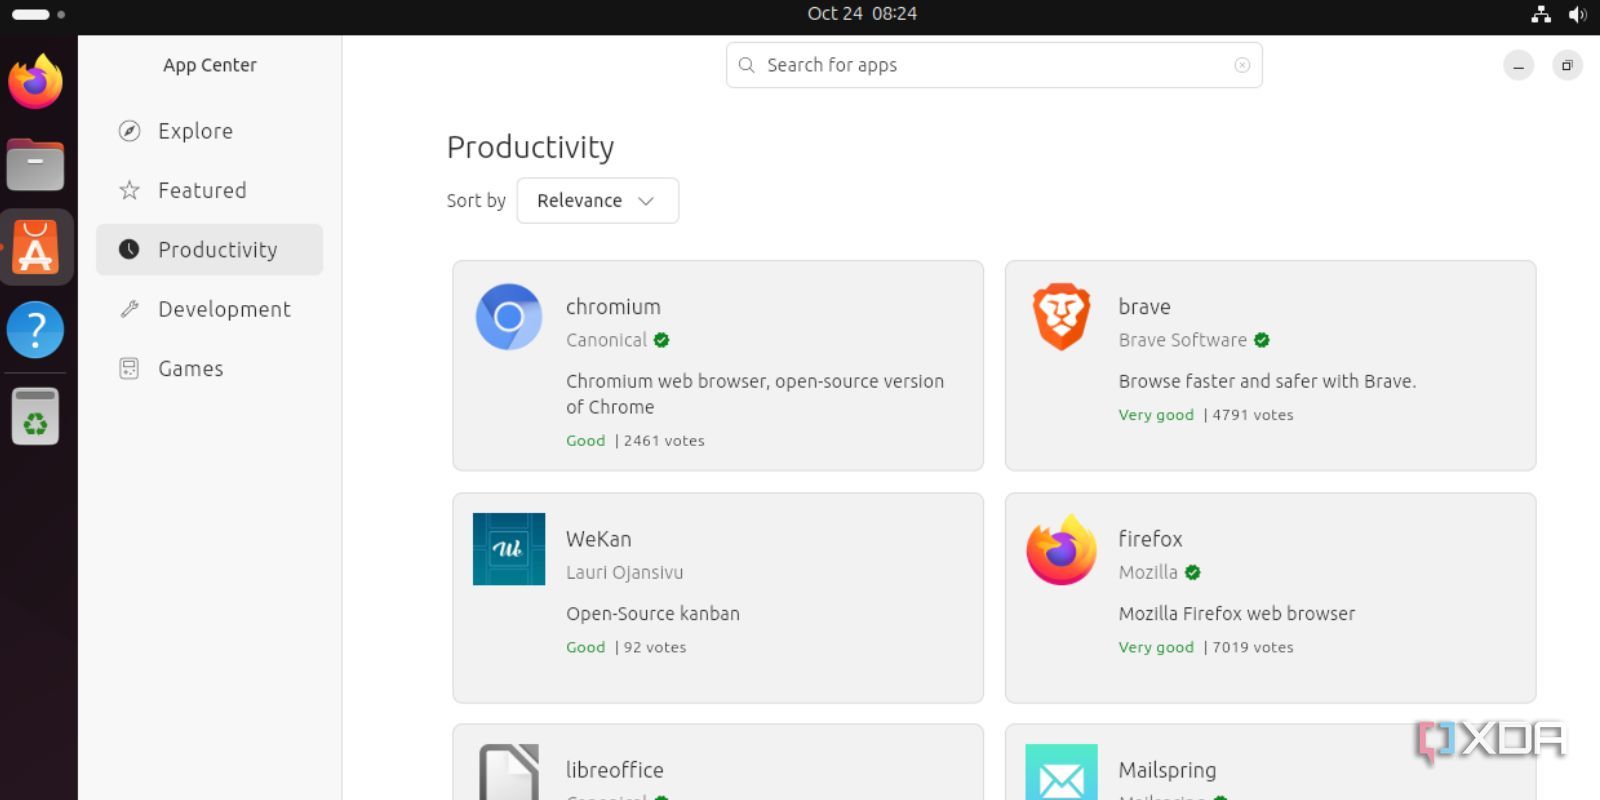Viewport: 1600px width, 800px height.
Task: Click the '4791 votes' rating text
Action: pos(1253,415)
